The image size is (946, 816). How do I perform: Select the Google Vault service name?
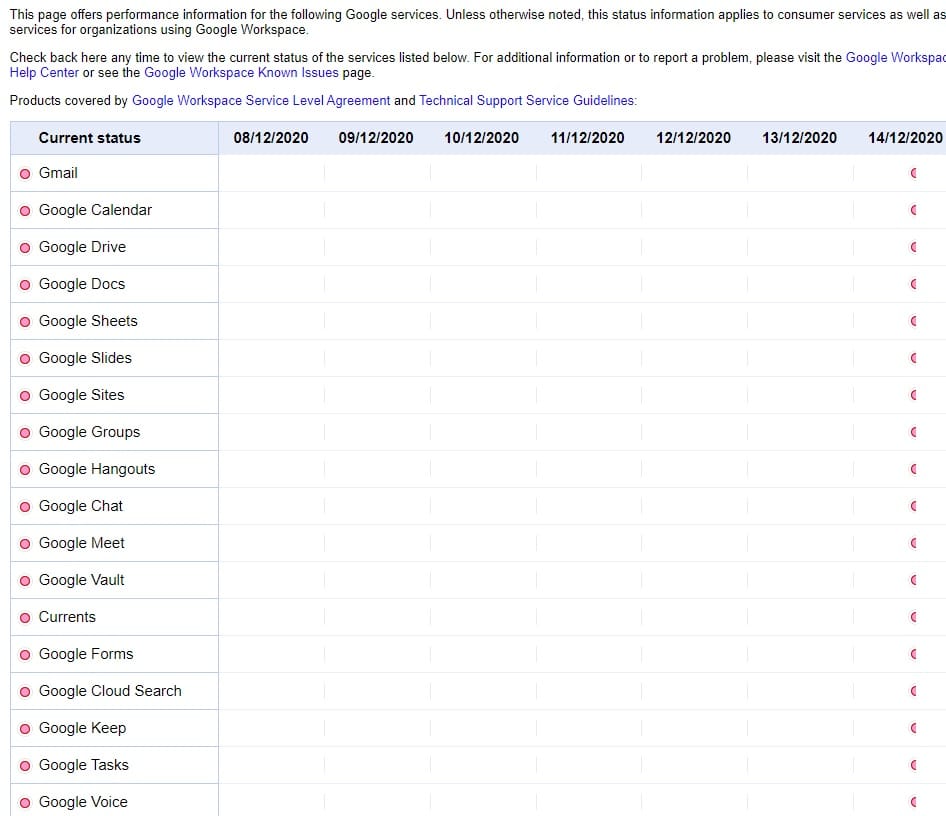pyautogui.click(x=81, y=580)
